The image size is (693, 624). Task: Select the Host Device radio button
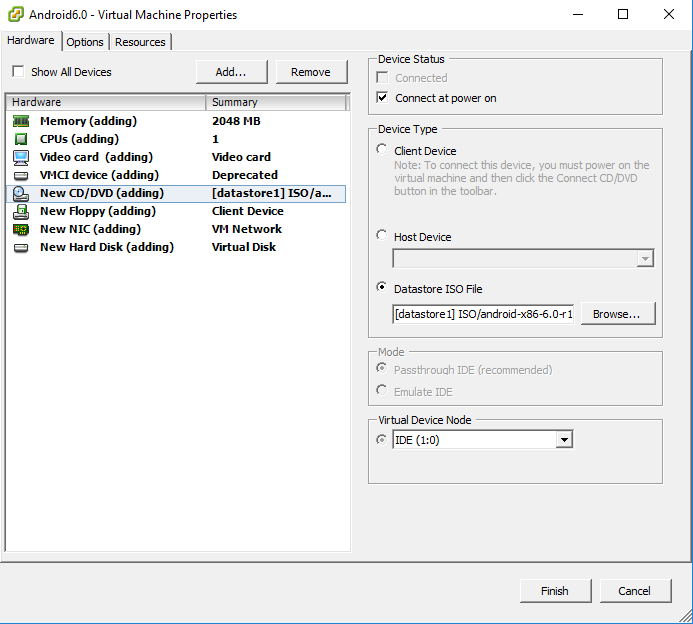pos(381,235)
